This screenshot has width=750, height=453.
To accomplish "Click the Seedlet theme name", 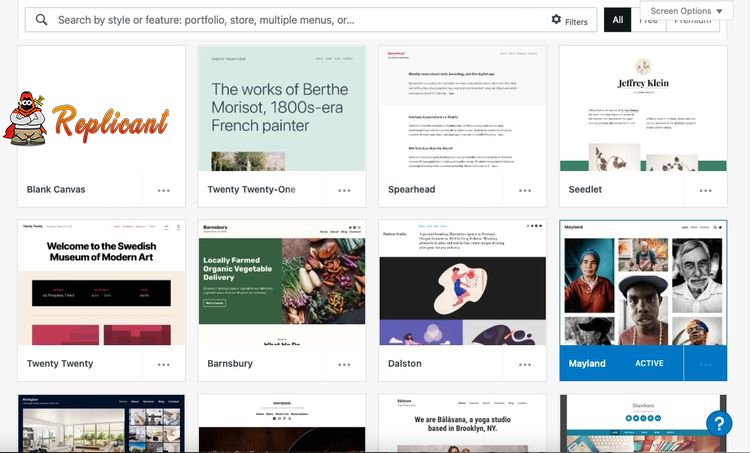I will point(585,189).
